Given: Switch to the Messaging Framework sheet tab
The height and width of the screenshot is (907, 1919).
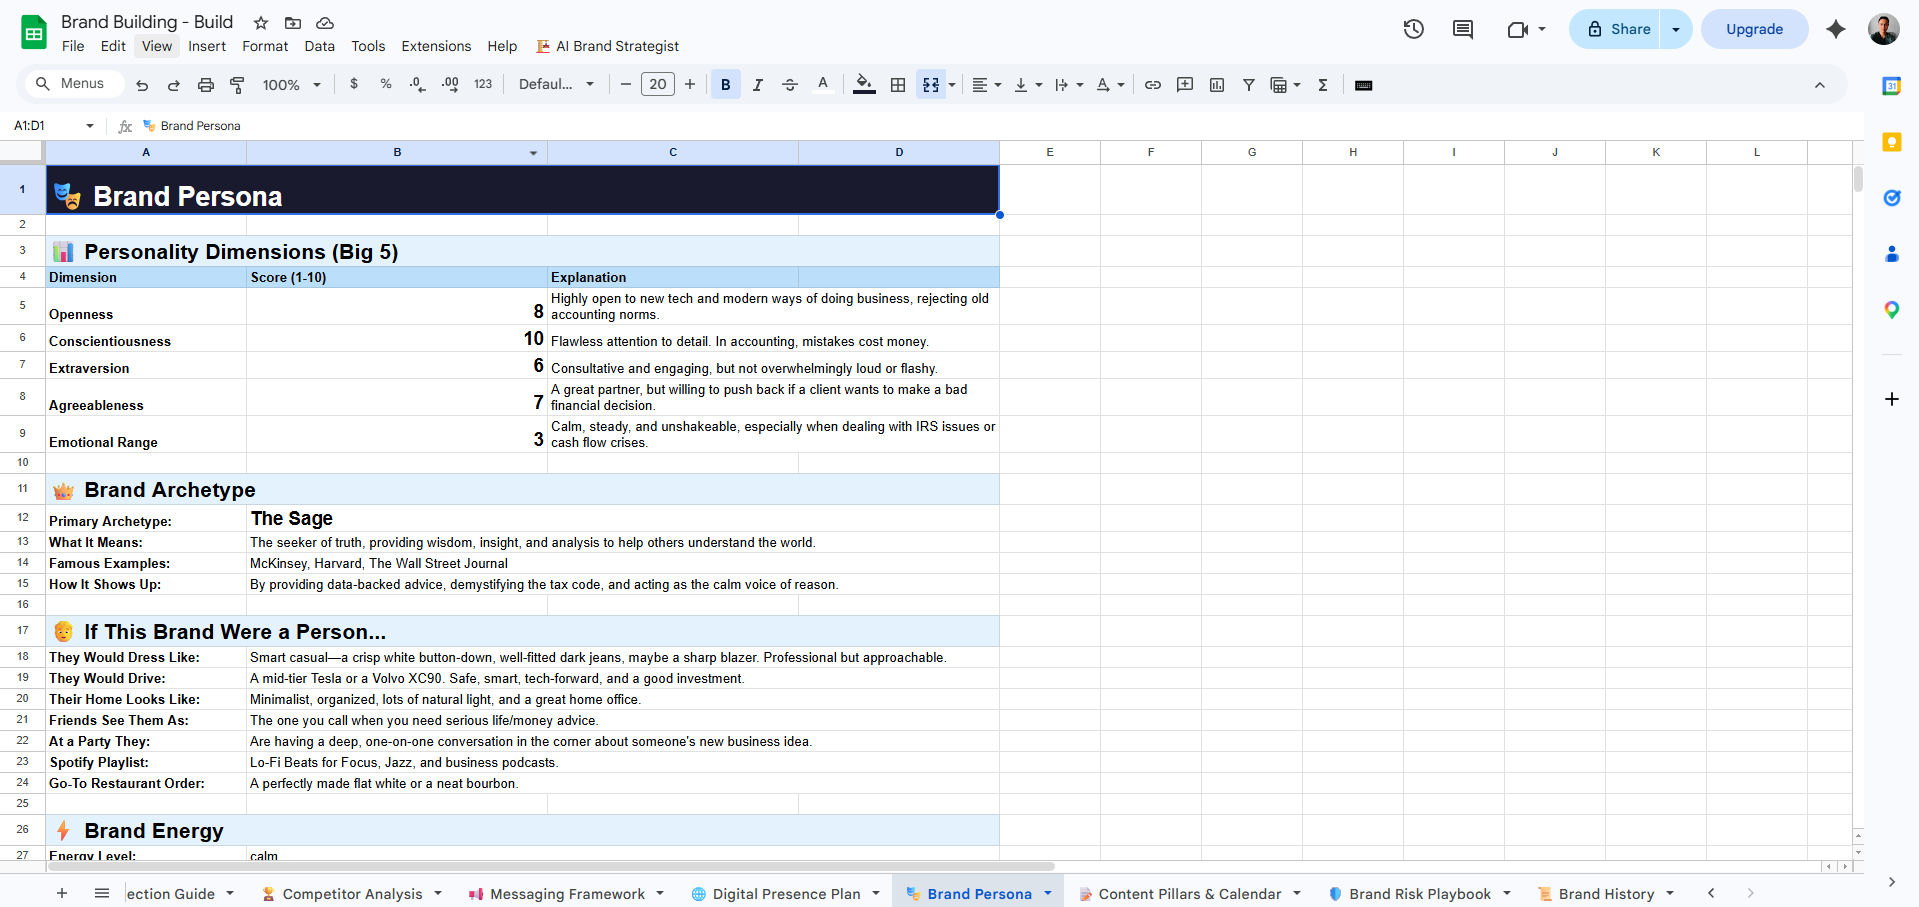Looking at the screenshot, I should pyautogui.click(x=567, y=894).
